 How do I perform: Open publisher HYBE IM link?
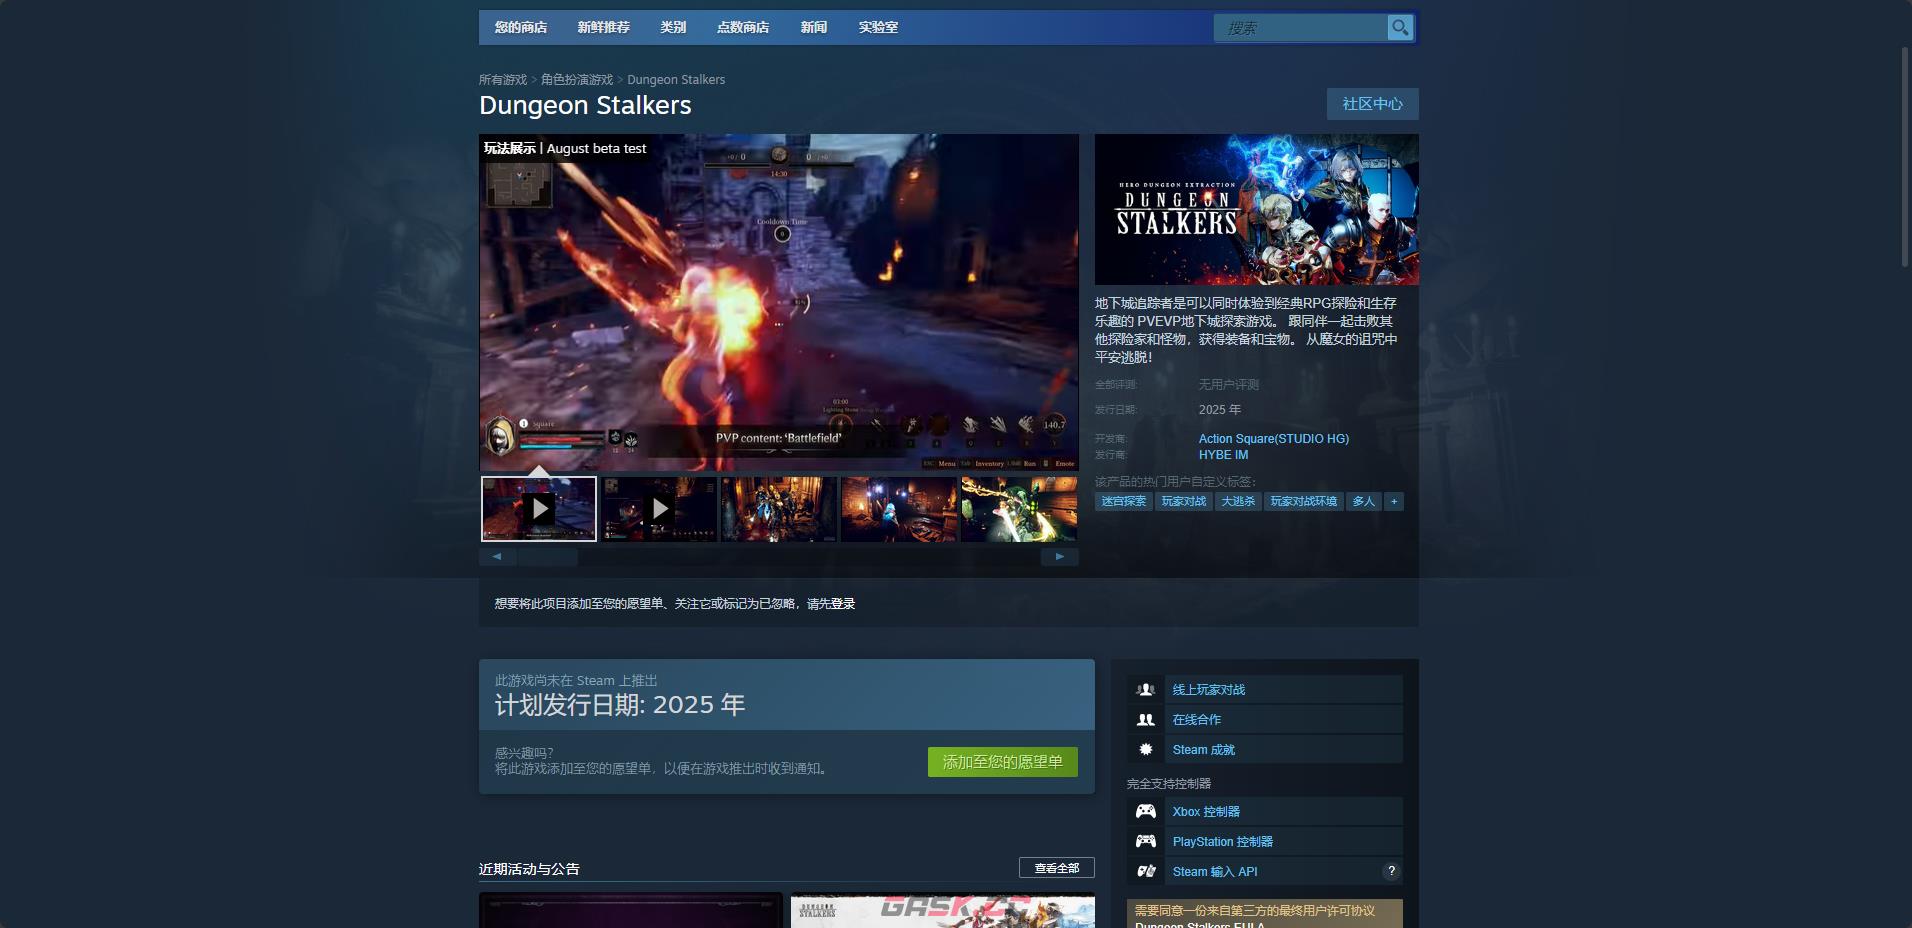[1223, 455]
